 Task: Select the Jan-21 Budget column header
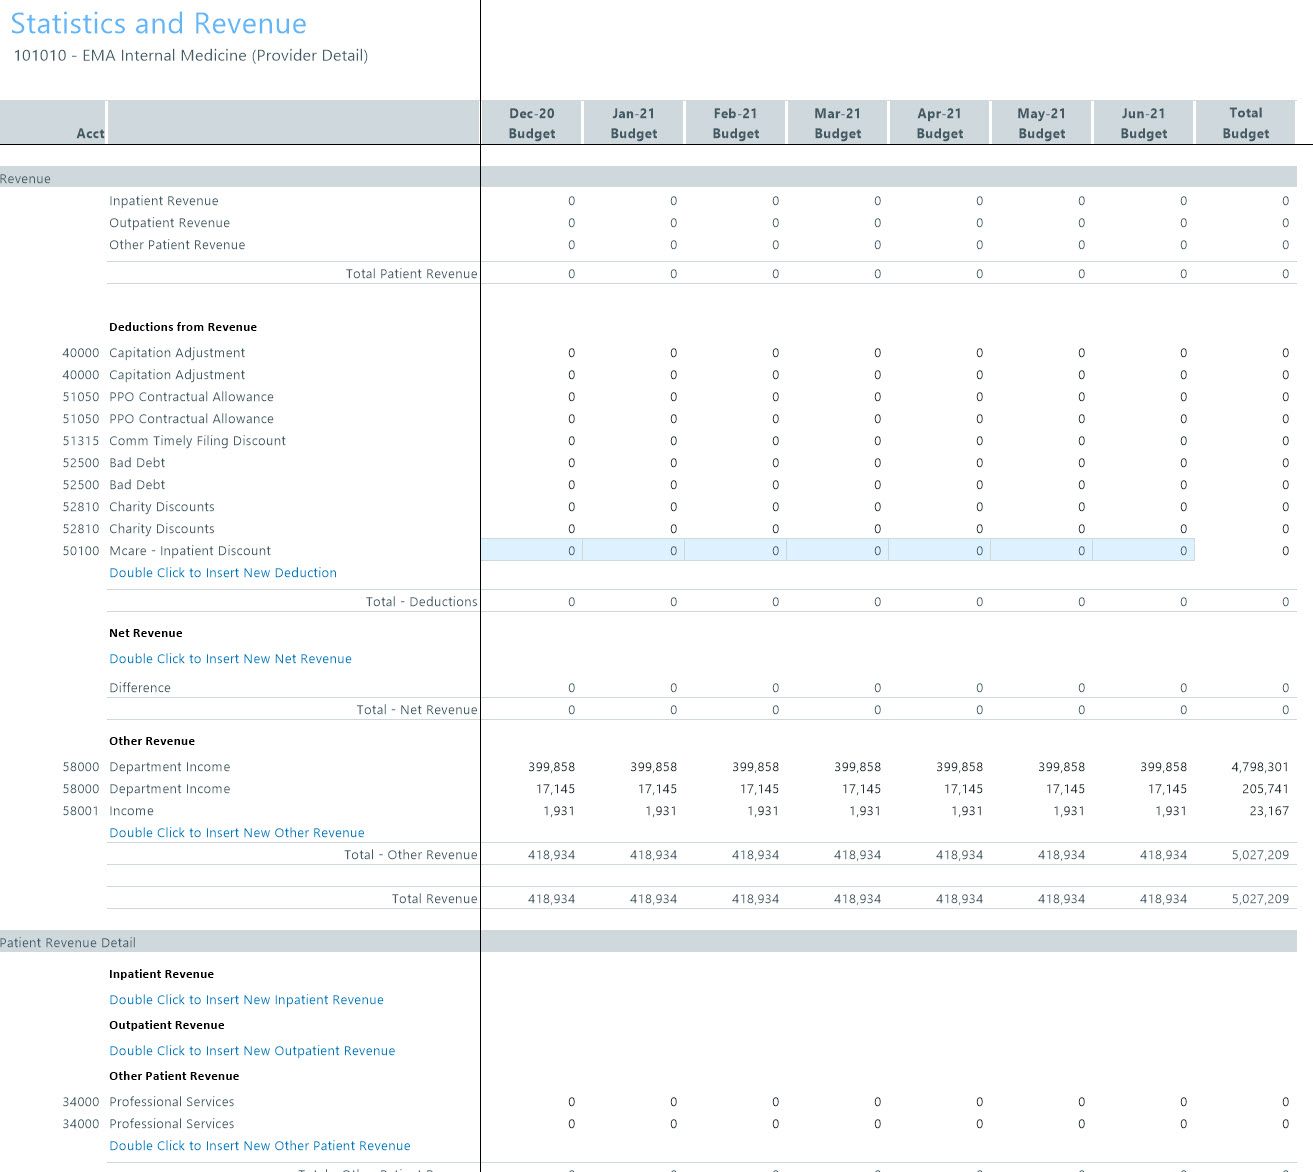click(x=633, y=122)
